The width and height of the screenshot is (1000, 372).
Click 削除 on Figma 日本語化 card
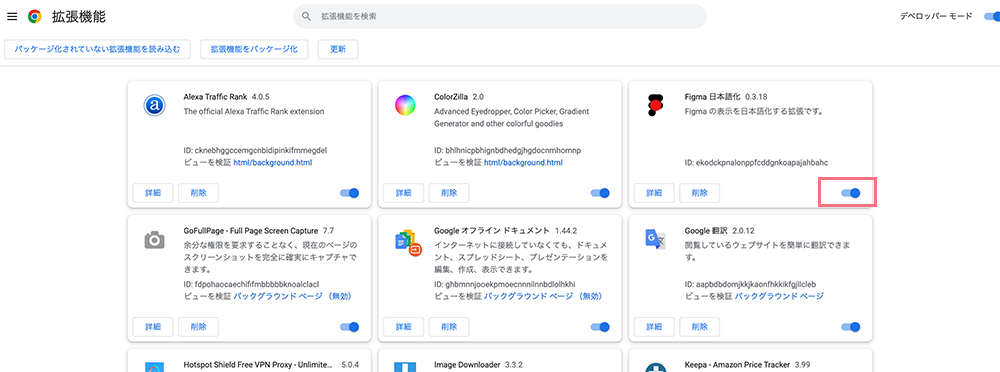pyautogui.click(x=700, y=193)
